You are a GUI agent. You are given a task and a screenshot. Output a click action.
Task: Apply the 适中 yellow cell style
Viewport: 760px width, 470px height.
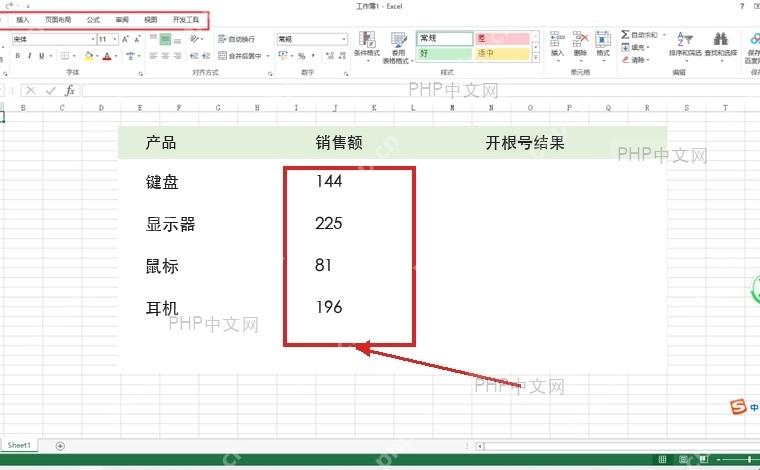click(502, 53)
